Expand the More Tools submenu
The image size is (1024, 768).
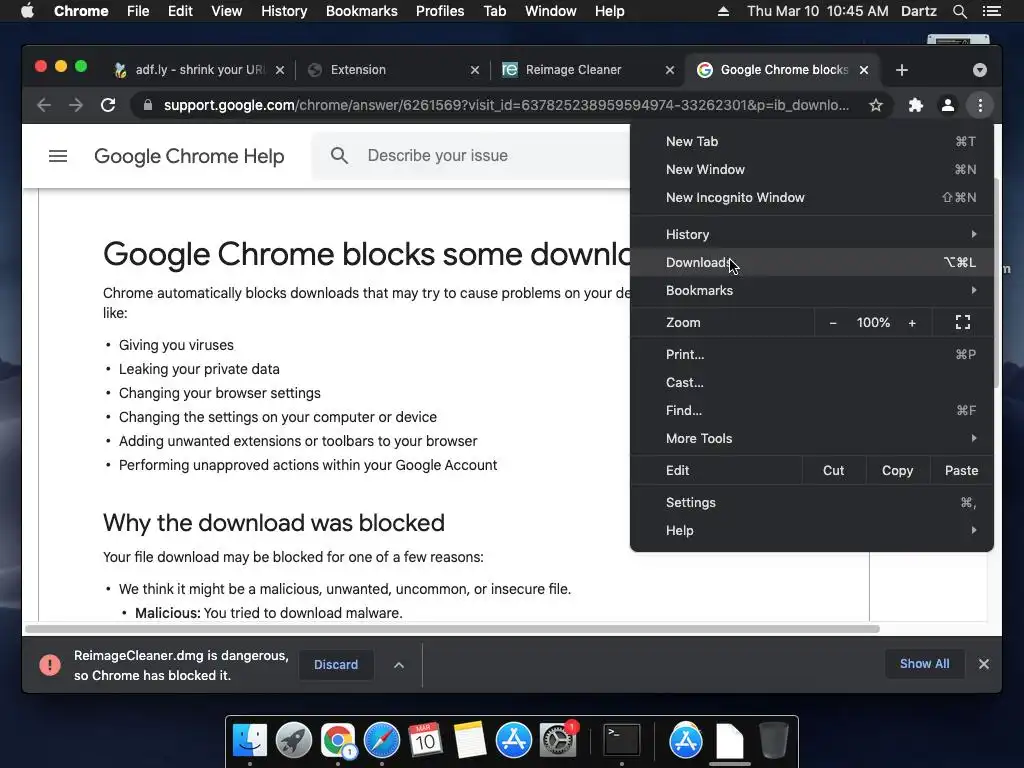tap(812, 439)
